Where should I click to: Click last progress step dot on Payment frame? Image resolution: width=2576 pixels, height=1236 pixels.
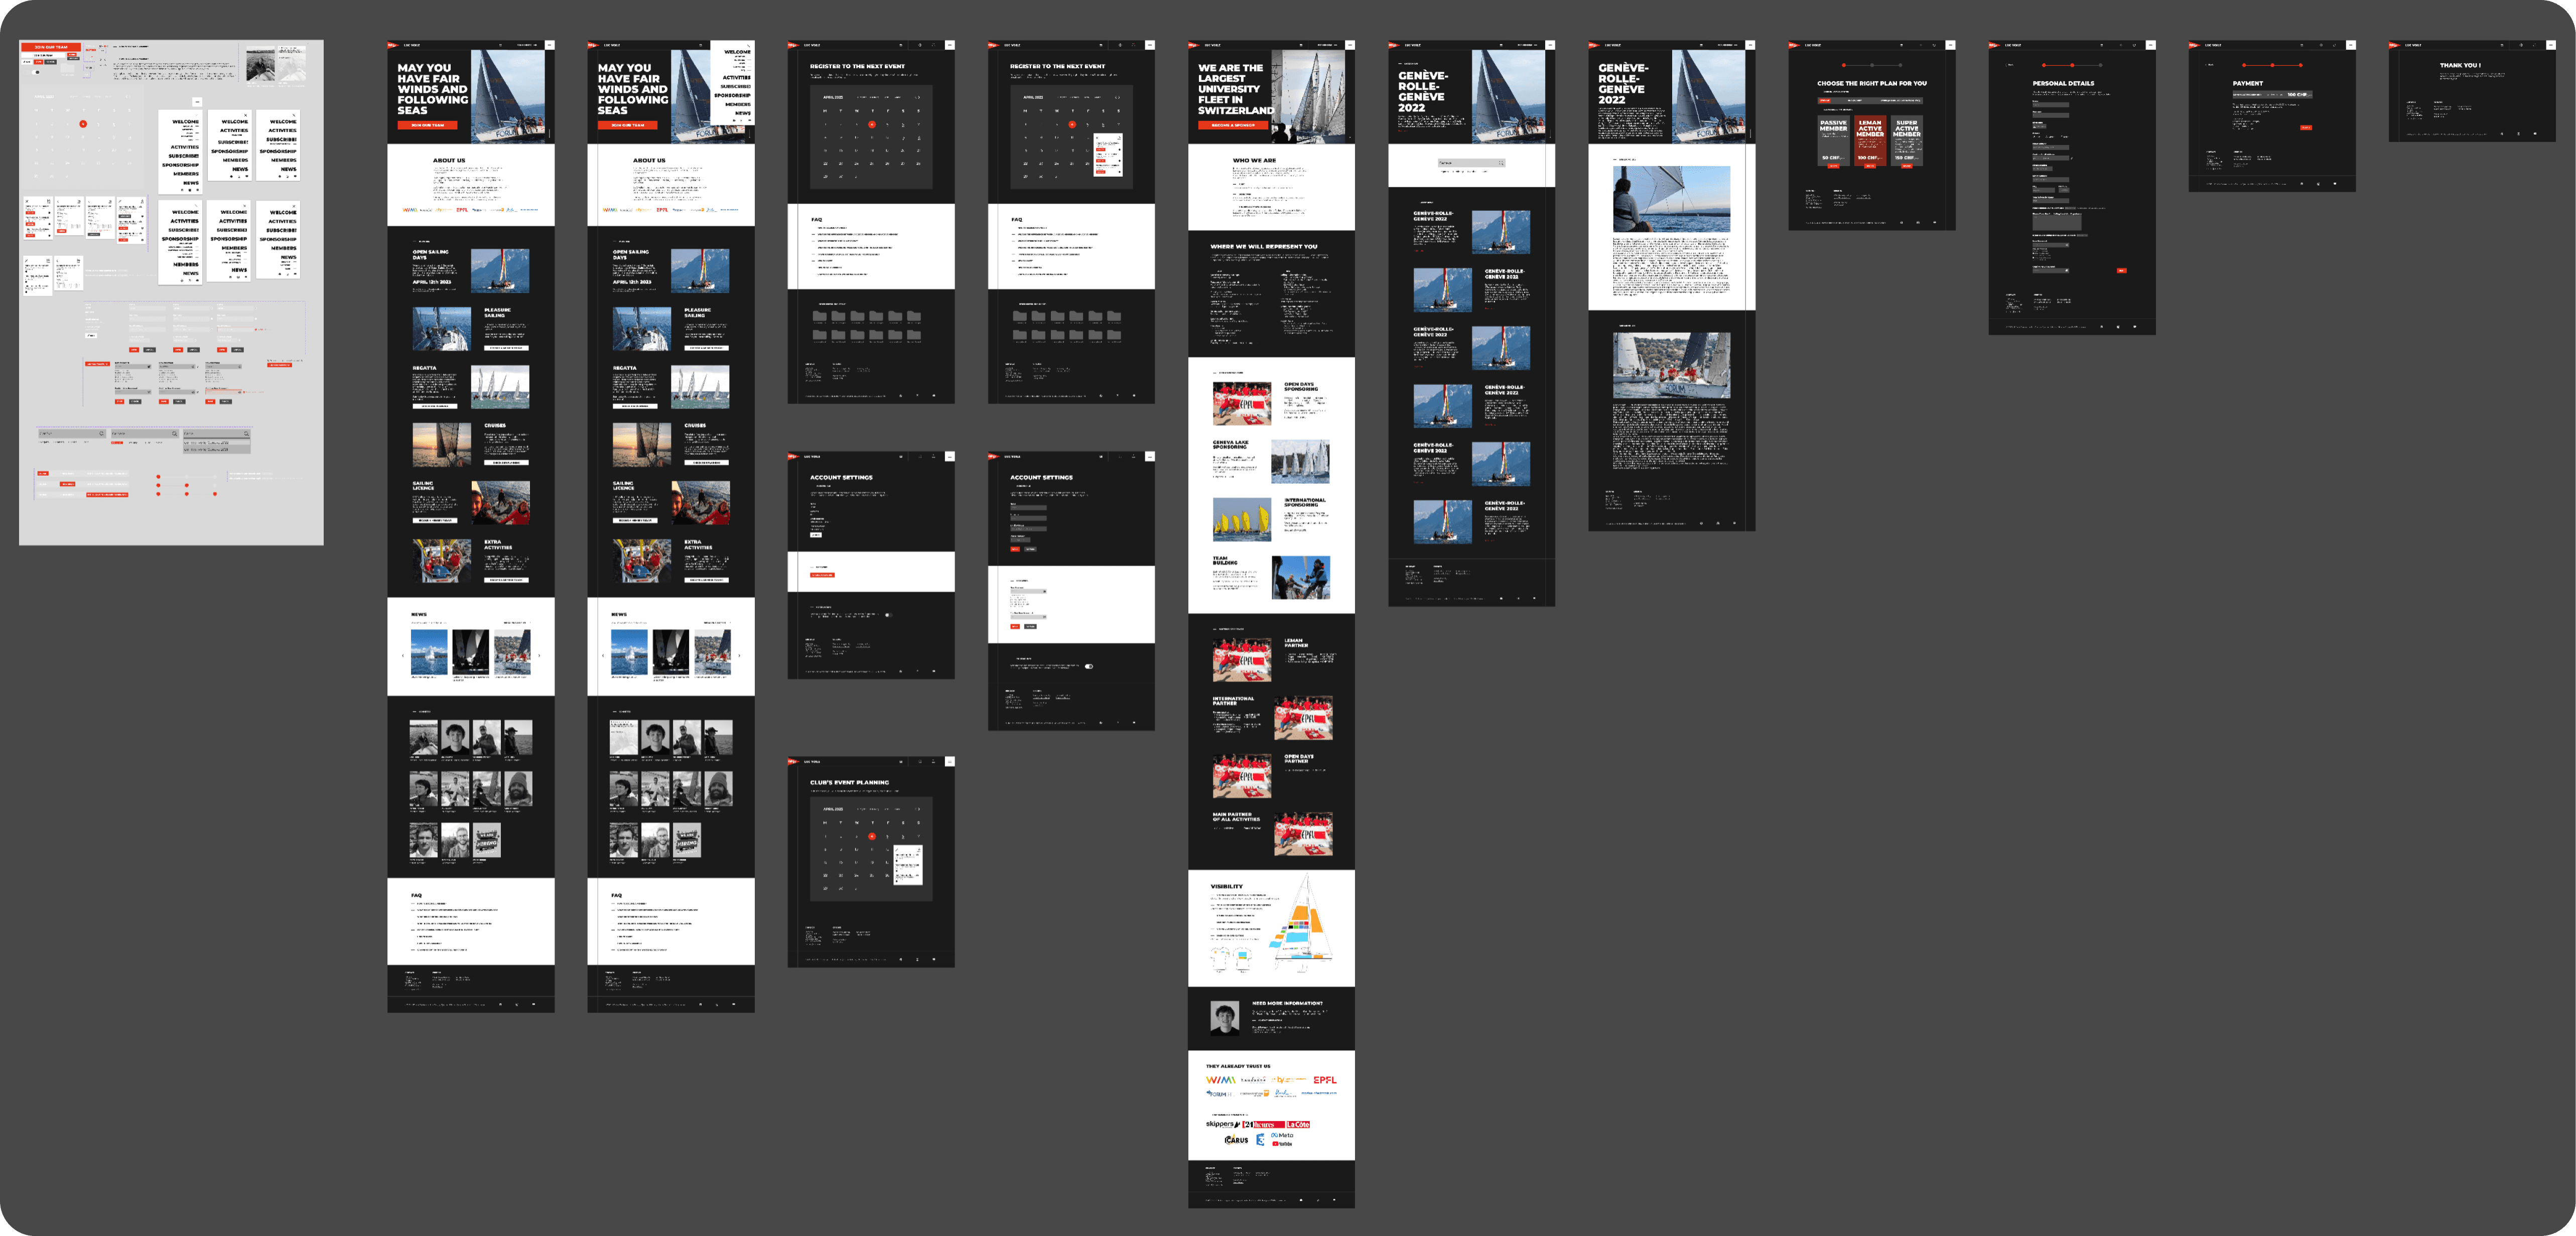(x=2301, y=66)
